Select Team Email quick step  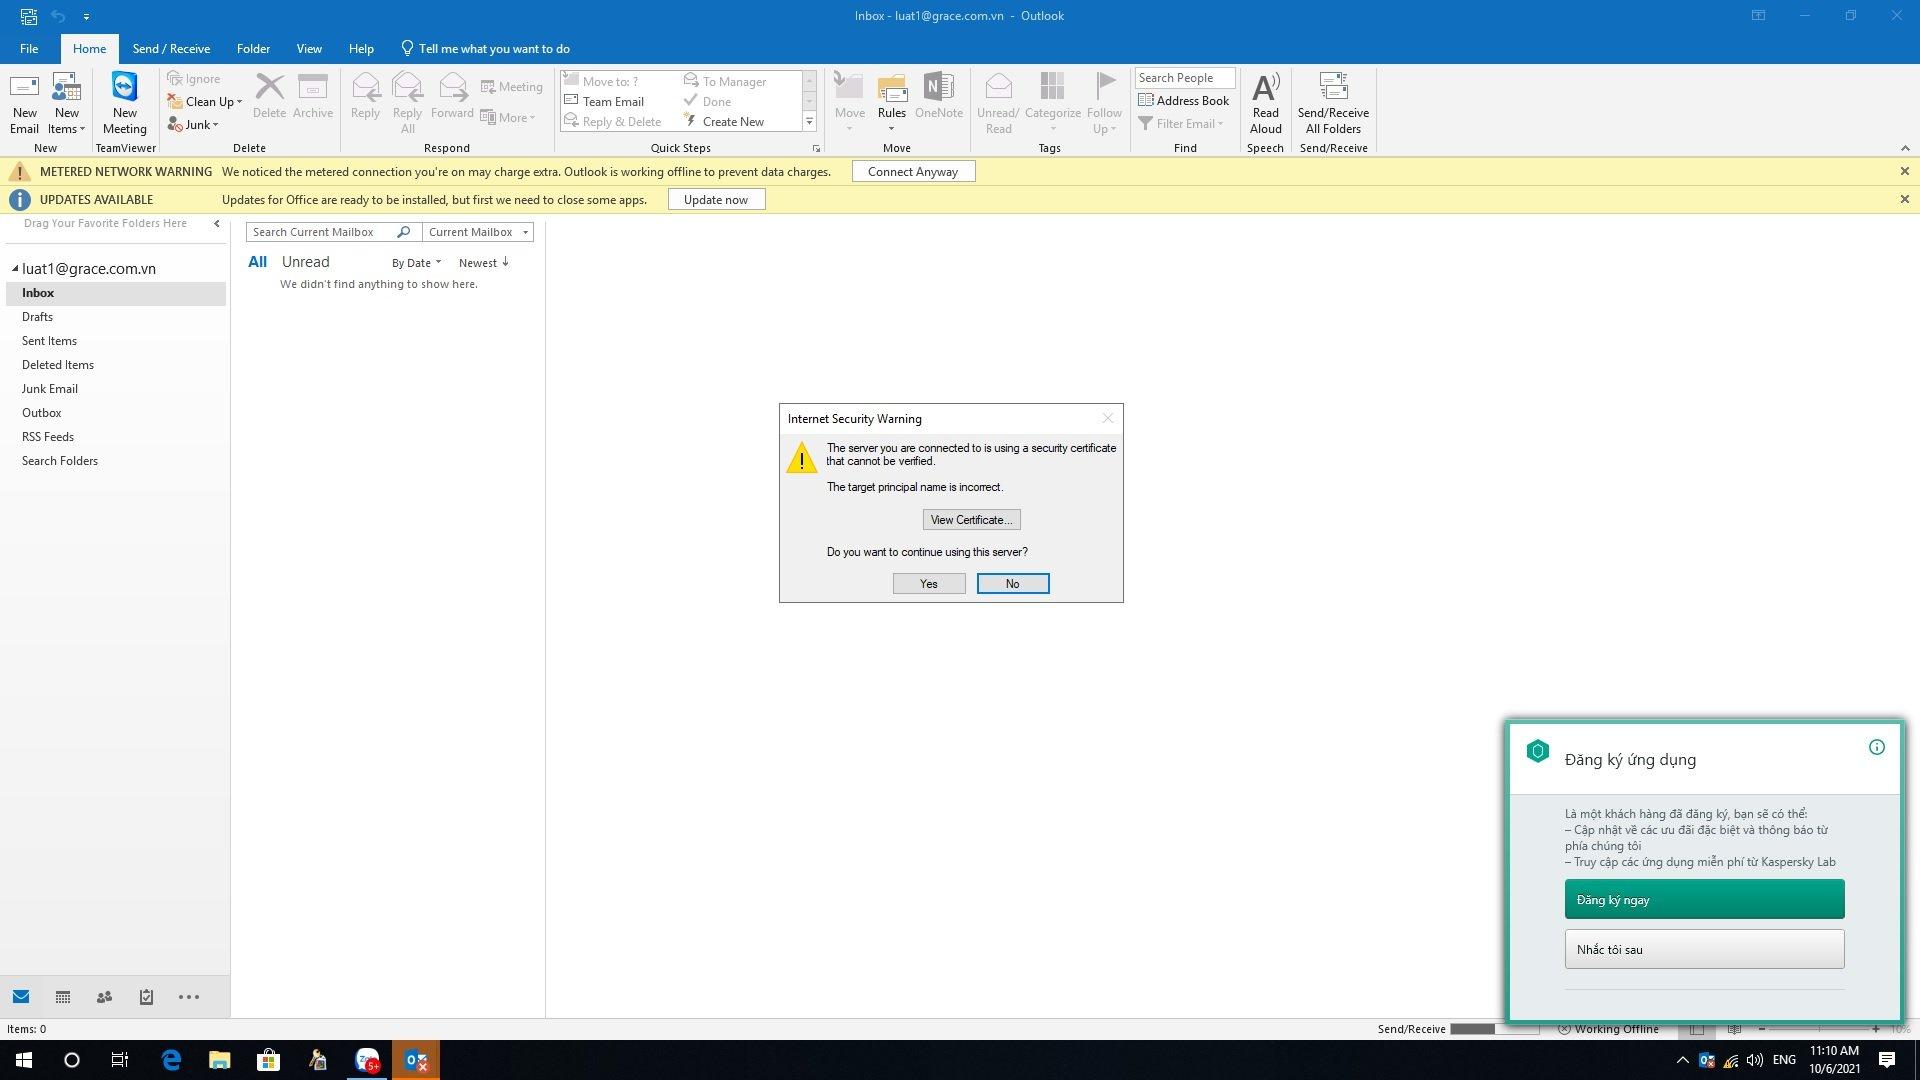point(605,101)
